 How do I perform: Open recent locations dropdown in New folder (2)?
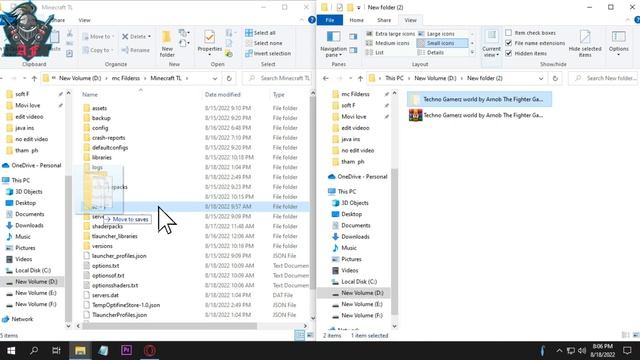coord(350,78)
